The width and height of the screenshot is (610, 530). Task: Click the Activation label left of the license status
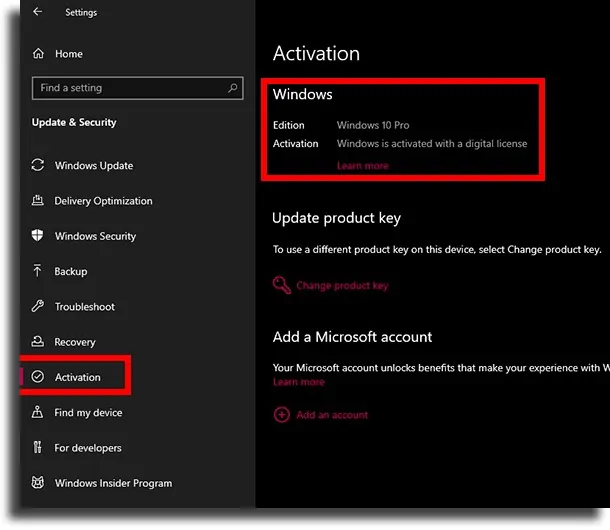click(296, 144)
